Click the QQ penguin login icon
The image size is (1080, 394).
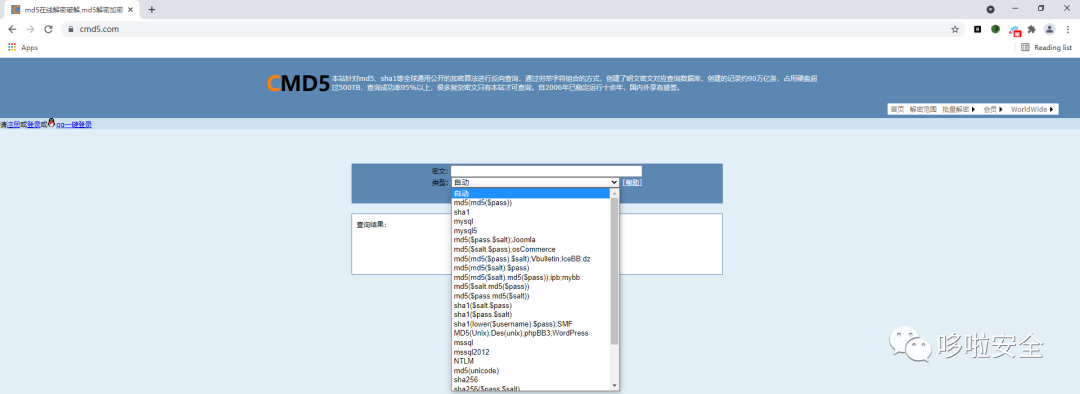click(52, 123)
